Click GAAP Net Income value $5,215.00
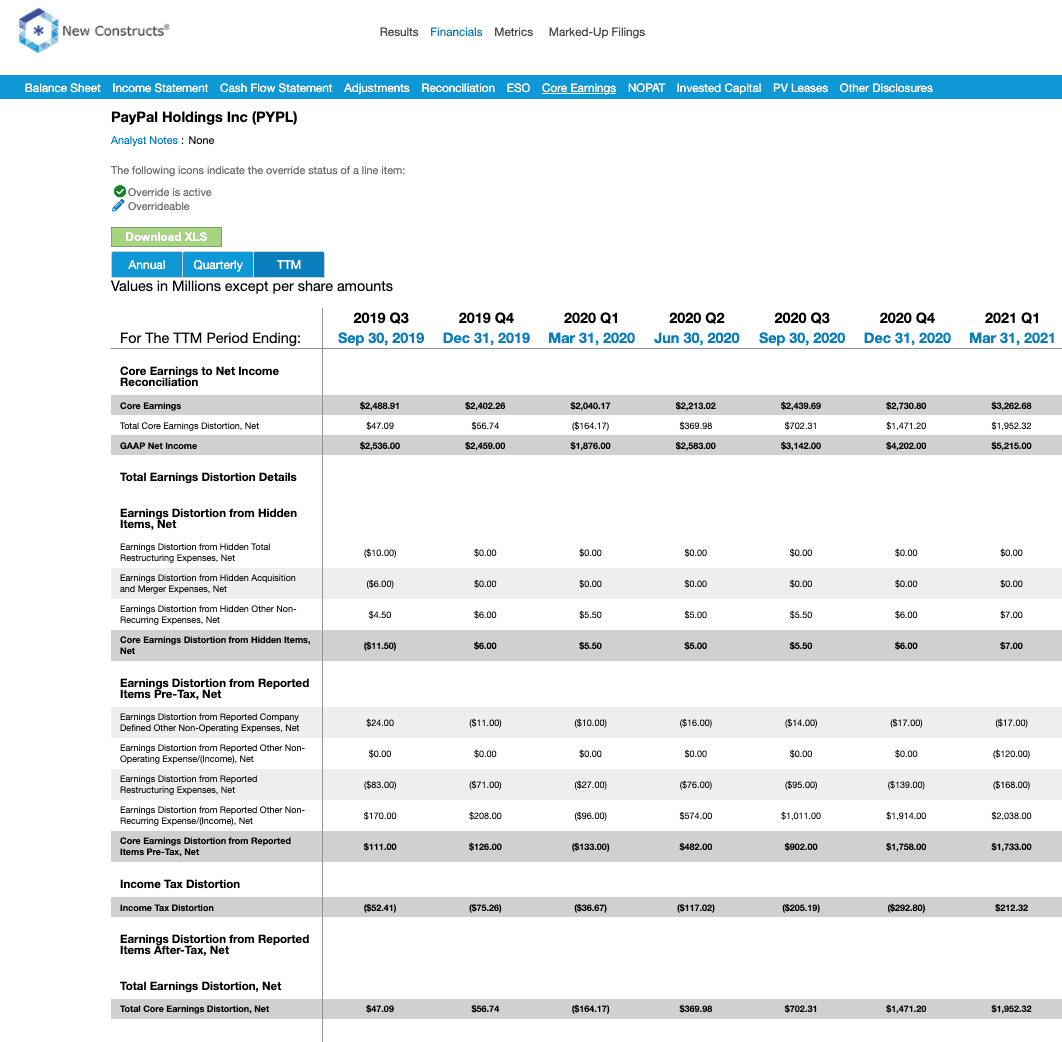 [x=1011, y=446]
